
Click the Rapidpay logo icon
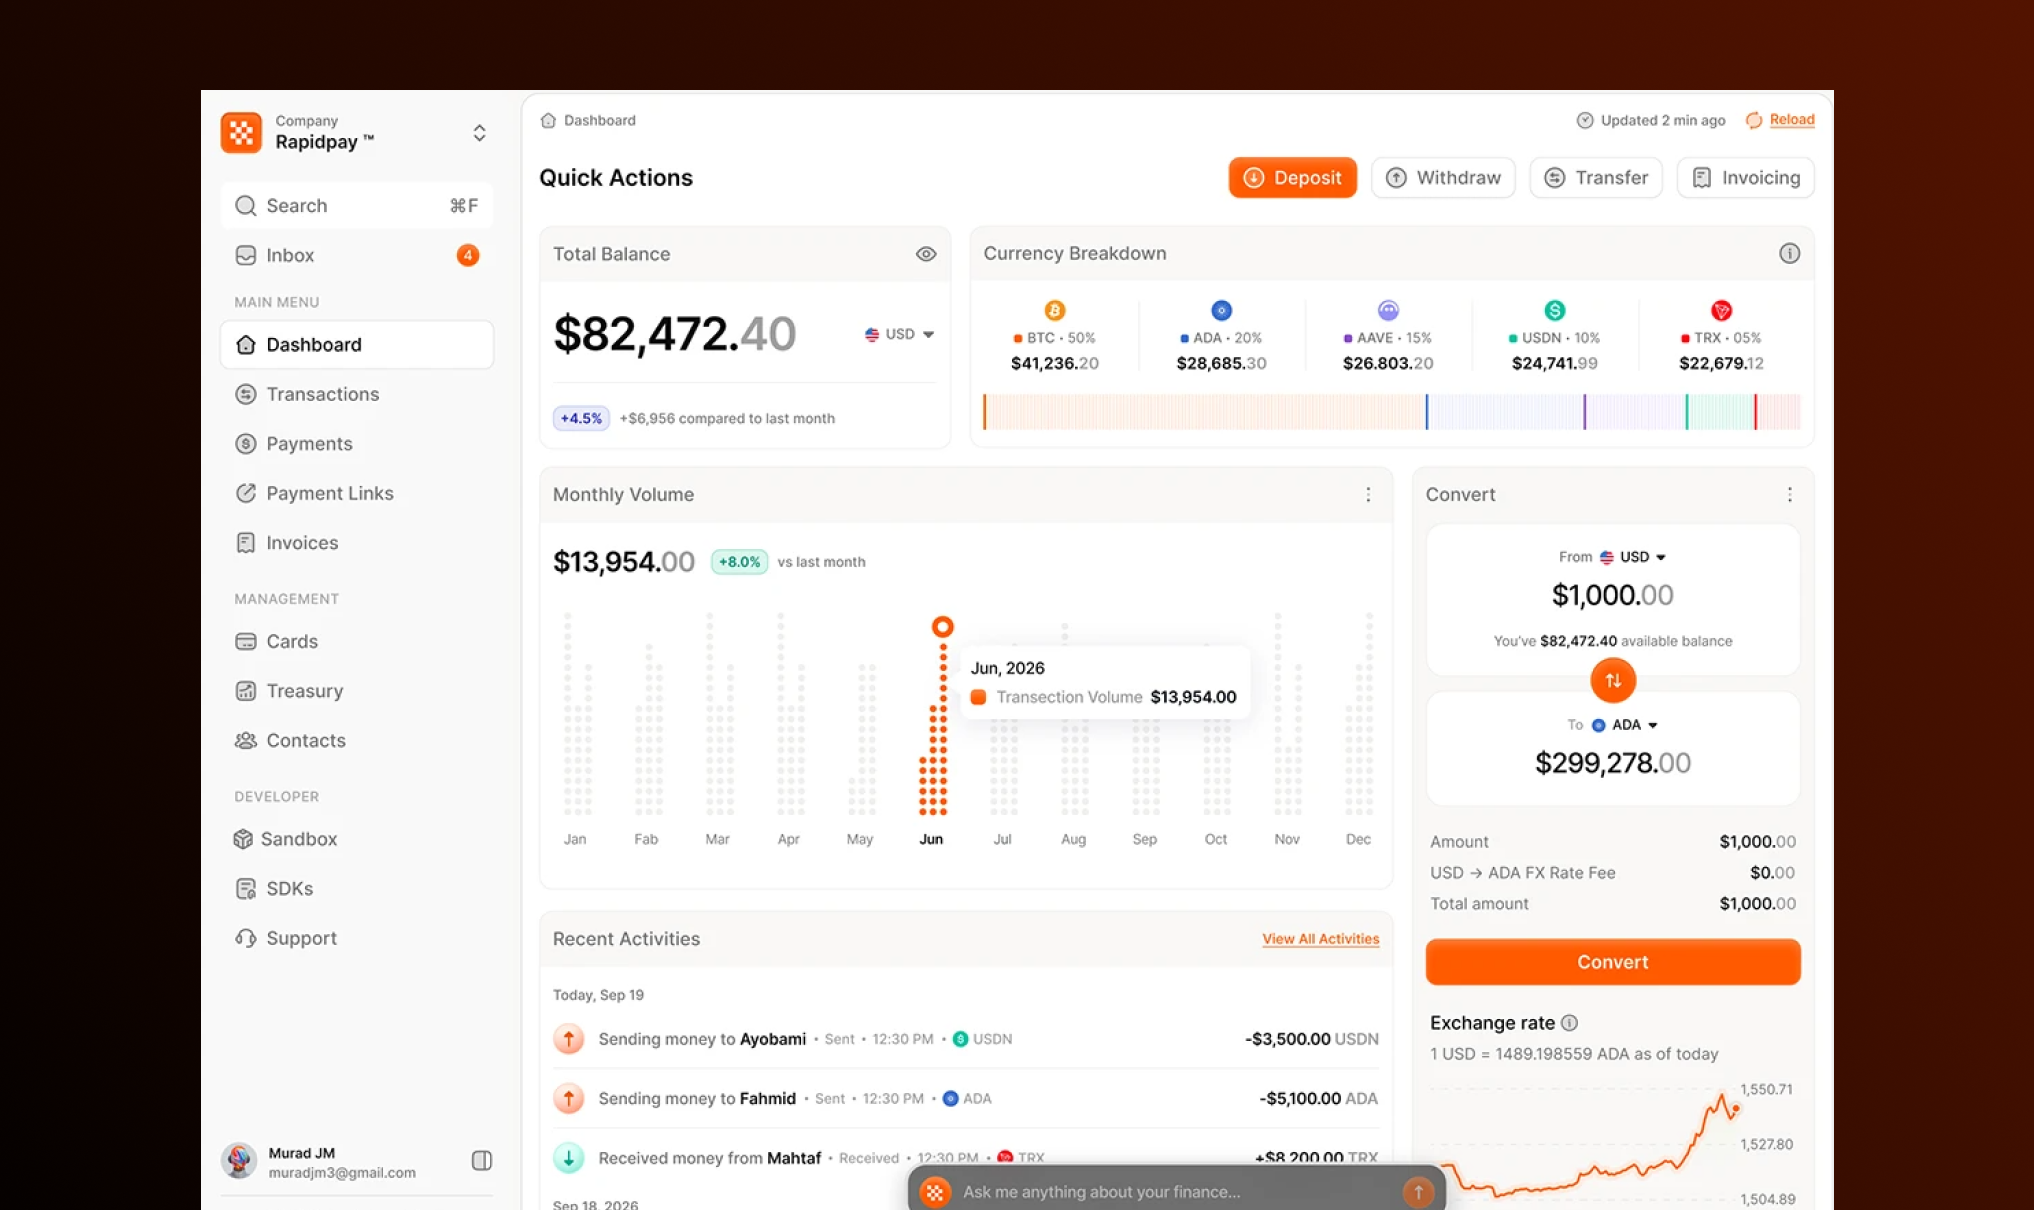(x=241, y=132)
